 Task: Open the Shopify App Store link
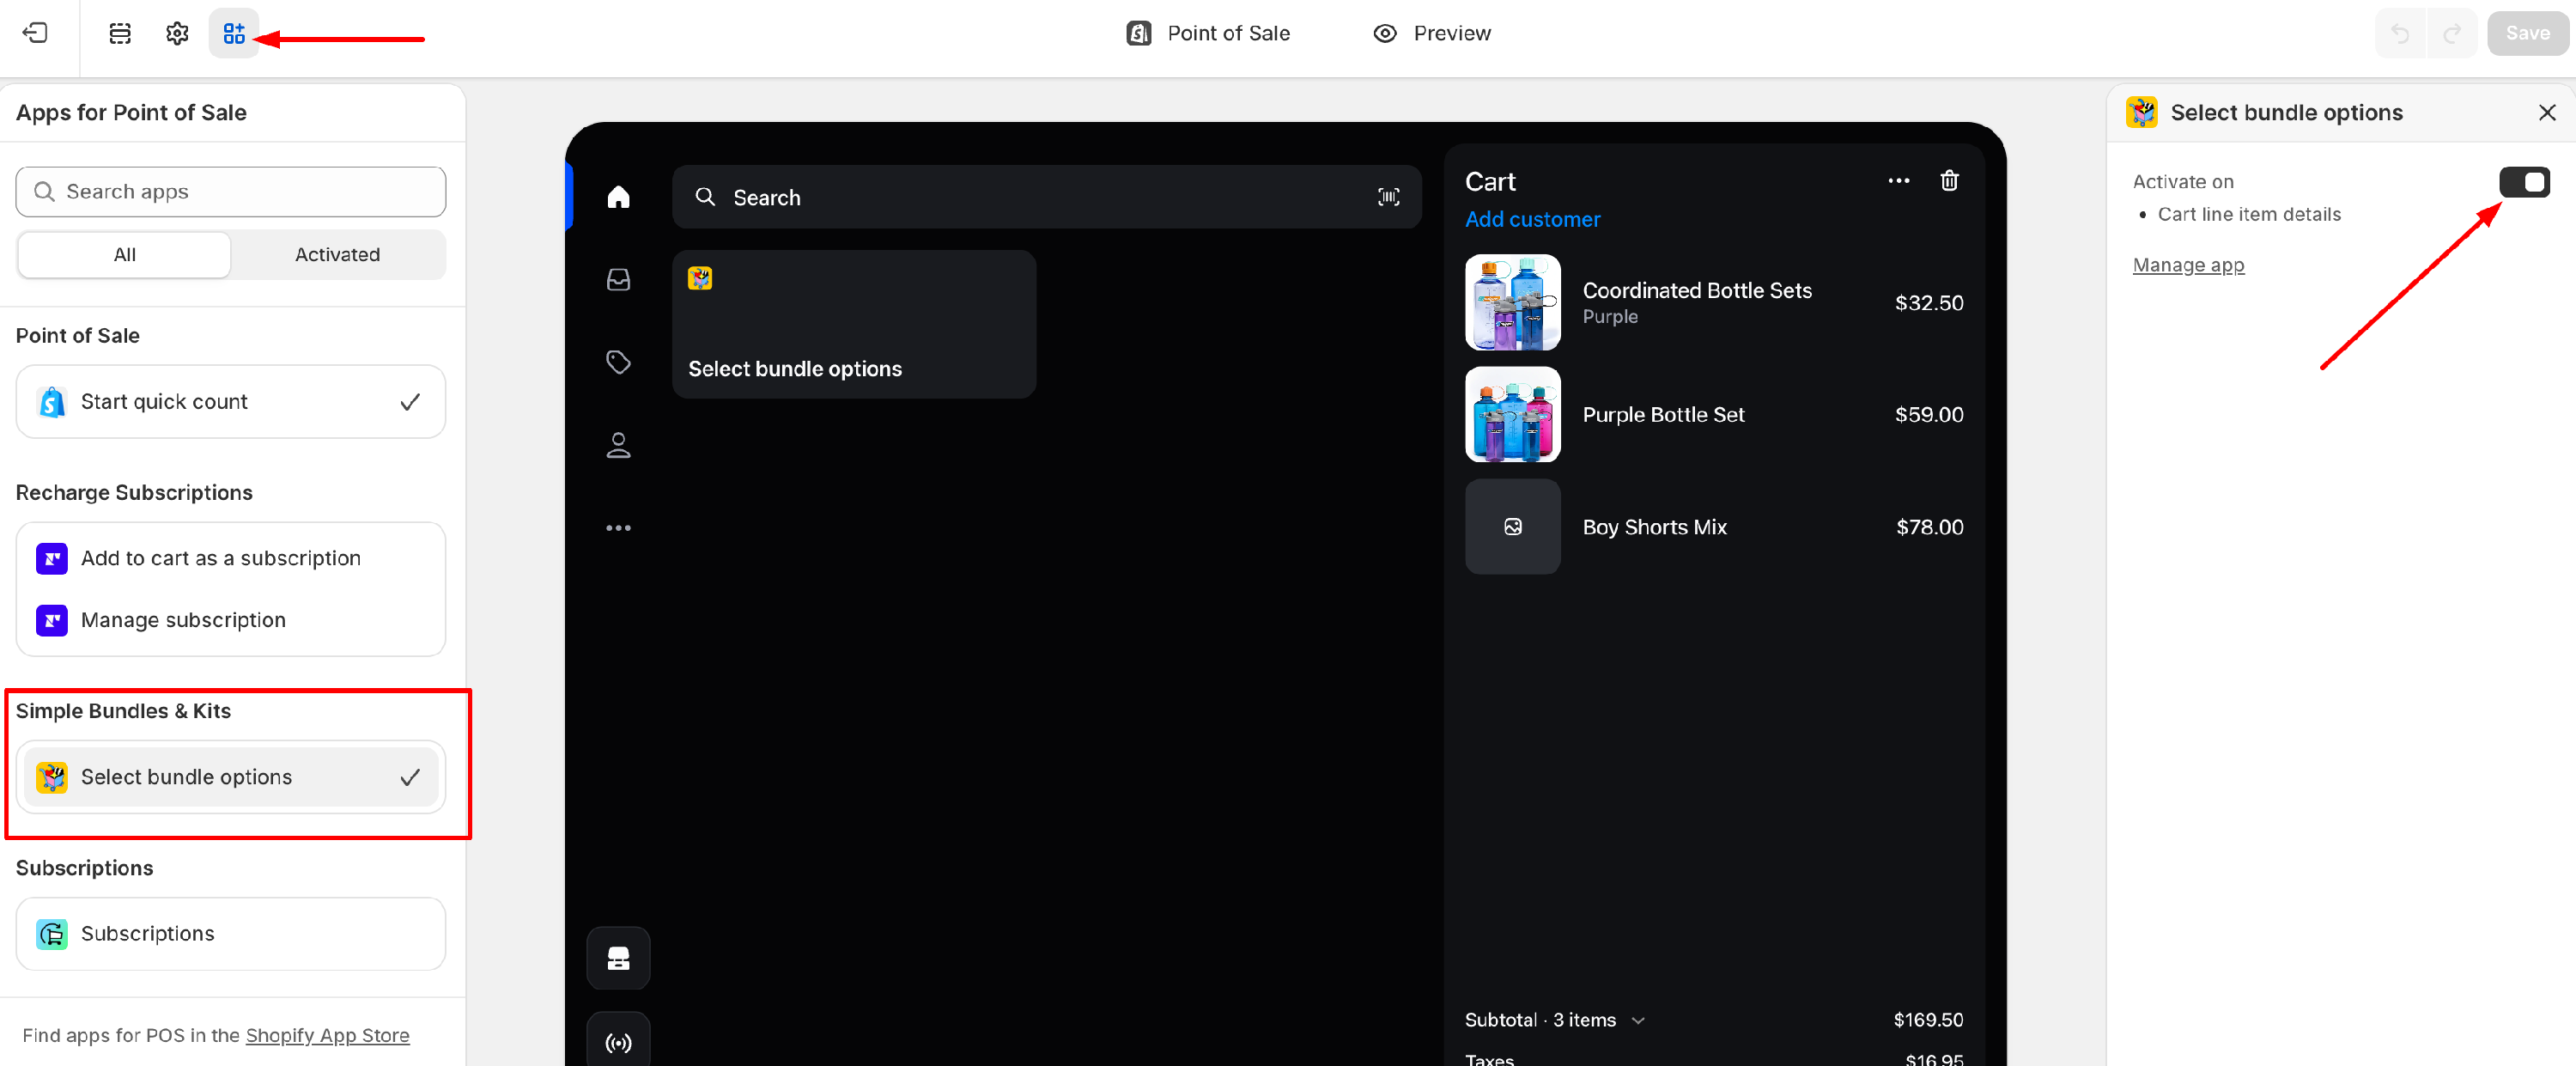pos(327,1035)
